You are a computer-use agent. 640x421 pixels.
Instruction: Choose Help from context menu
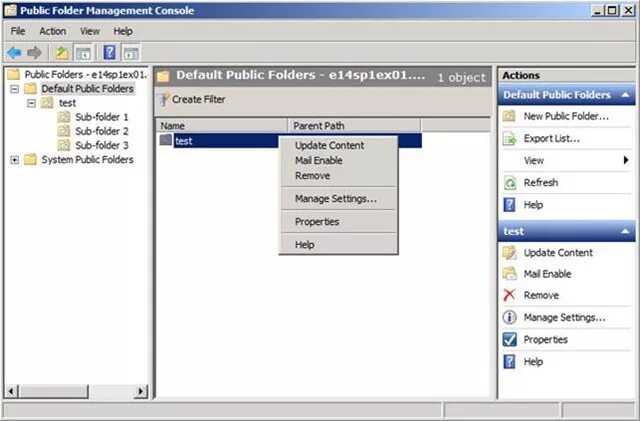click(338, 245)
